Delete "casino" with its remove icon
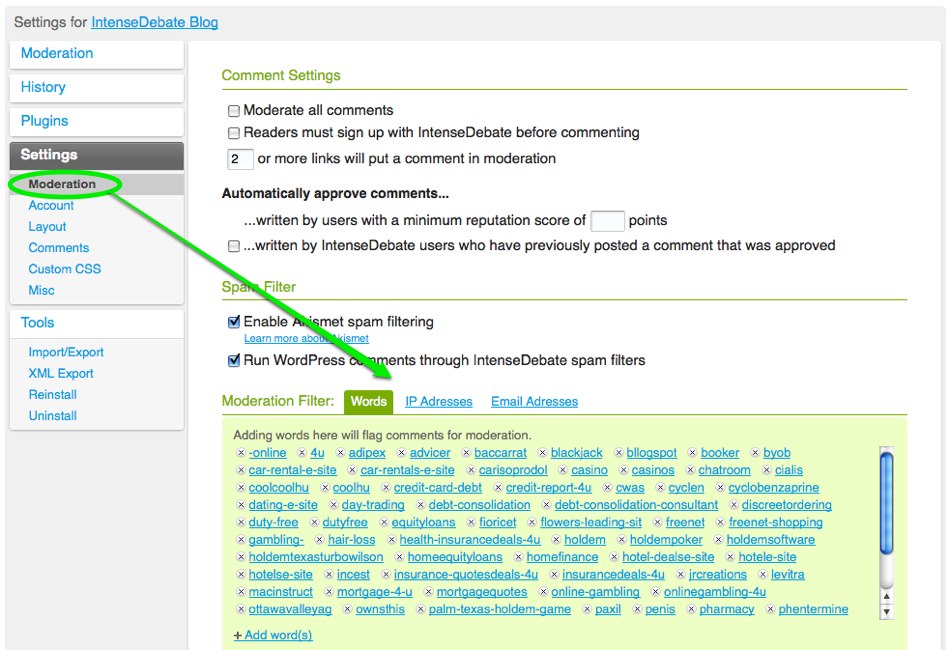This screenshot has width=949, height=650. click(x=564, y=470)
